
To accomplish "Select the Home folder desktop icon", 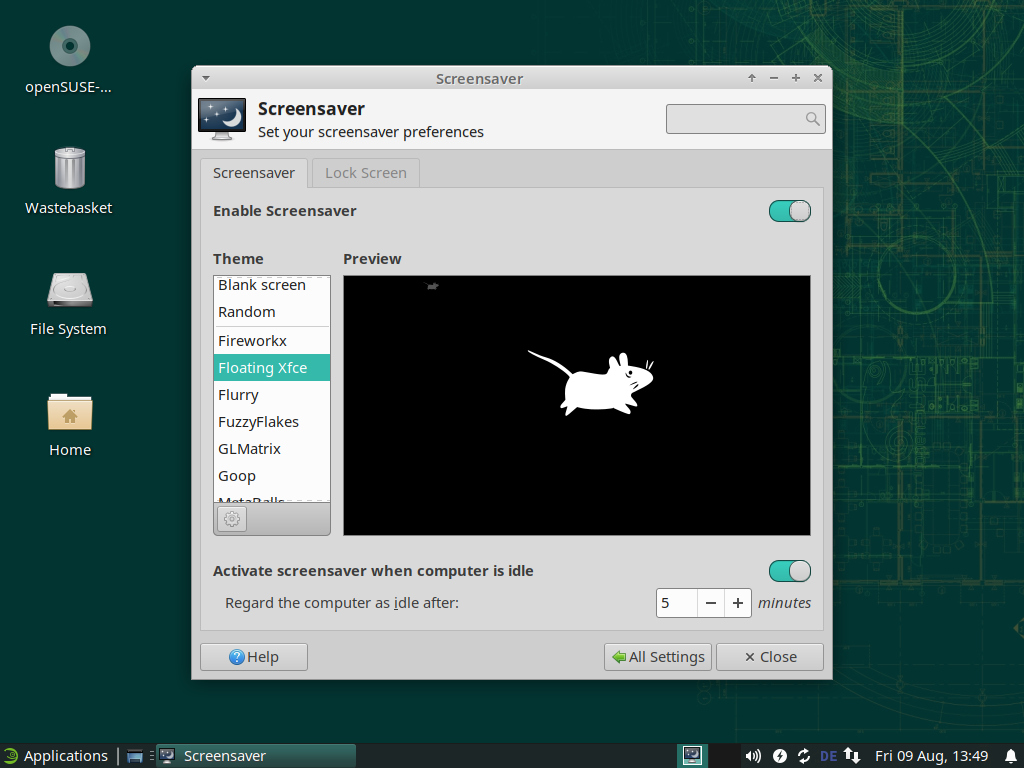I will (69, 422).
